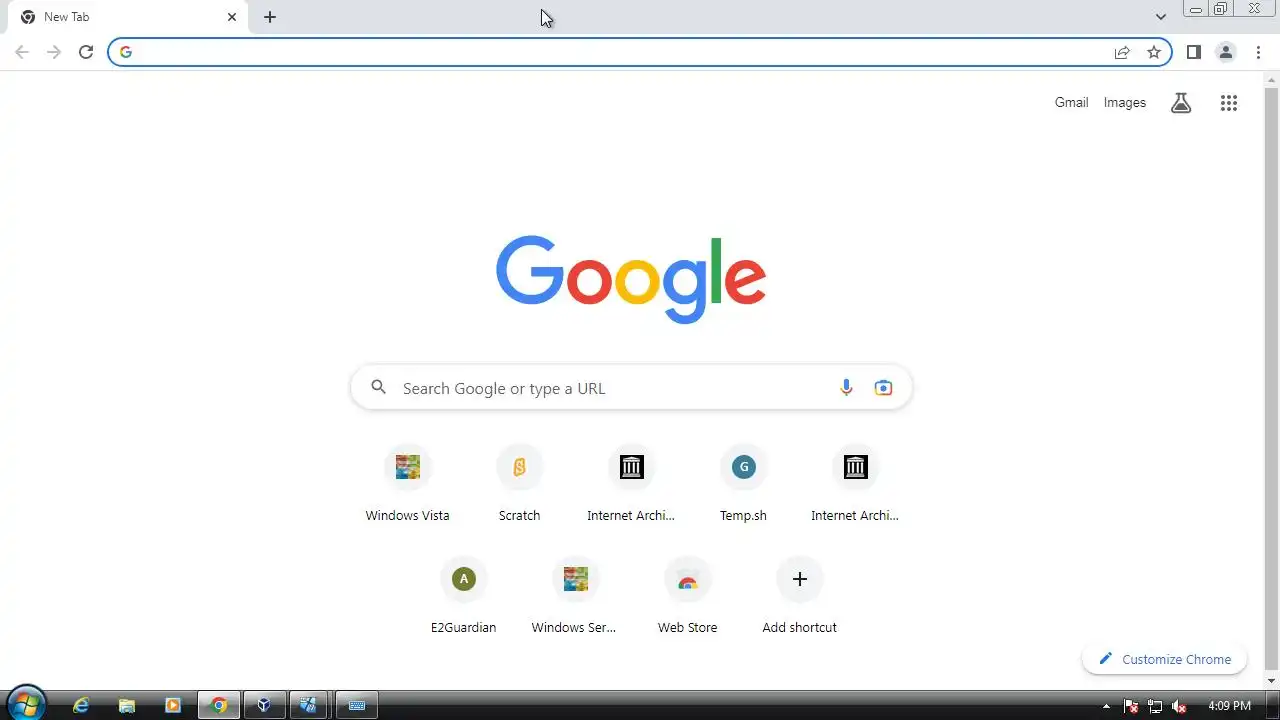Click the 4:09 PM taskbar clock

point(1229,706)
